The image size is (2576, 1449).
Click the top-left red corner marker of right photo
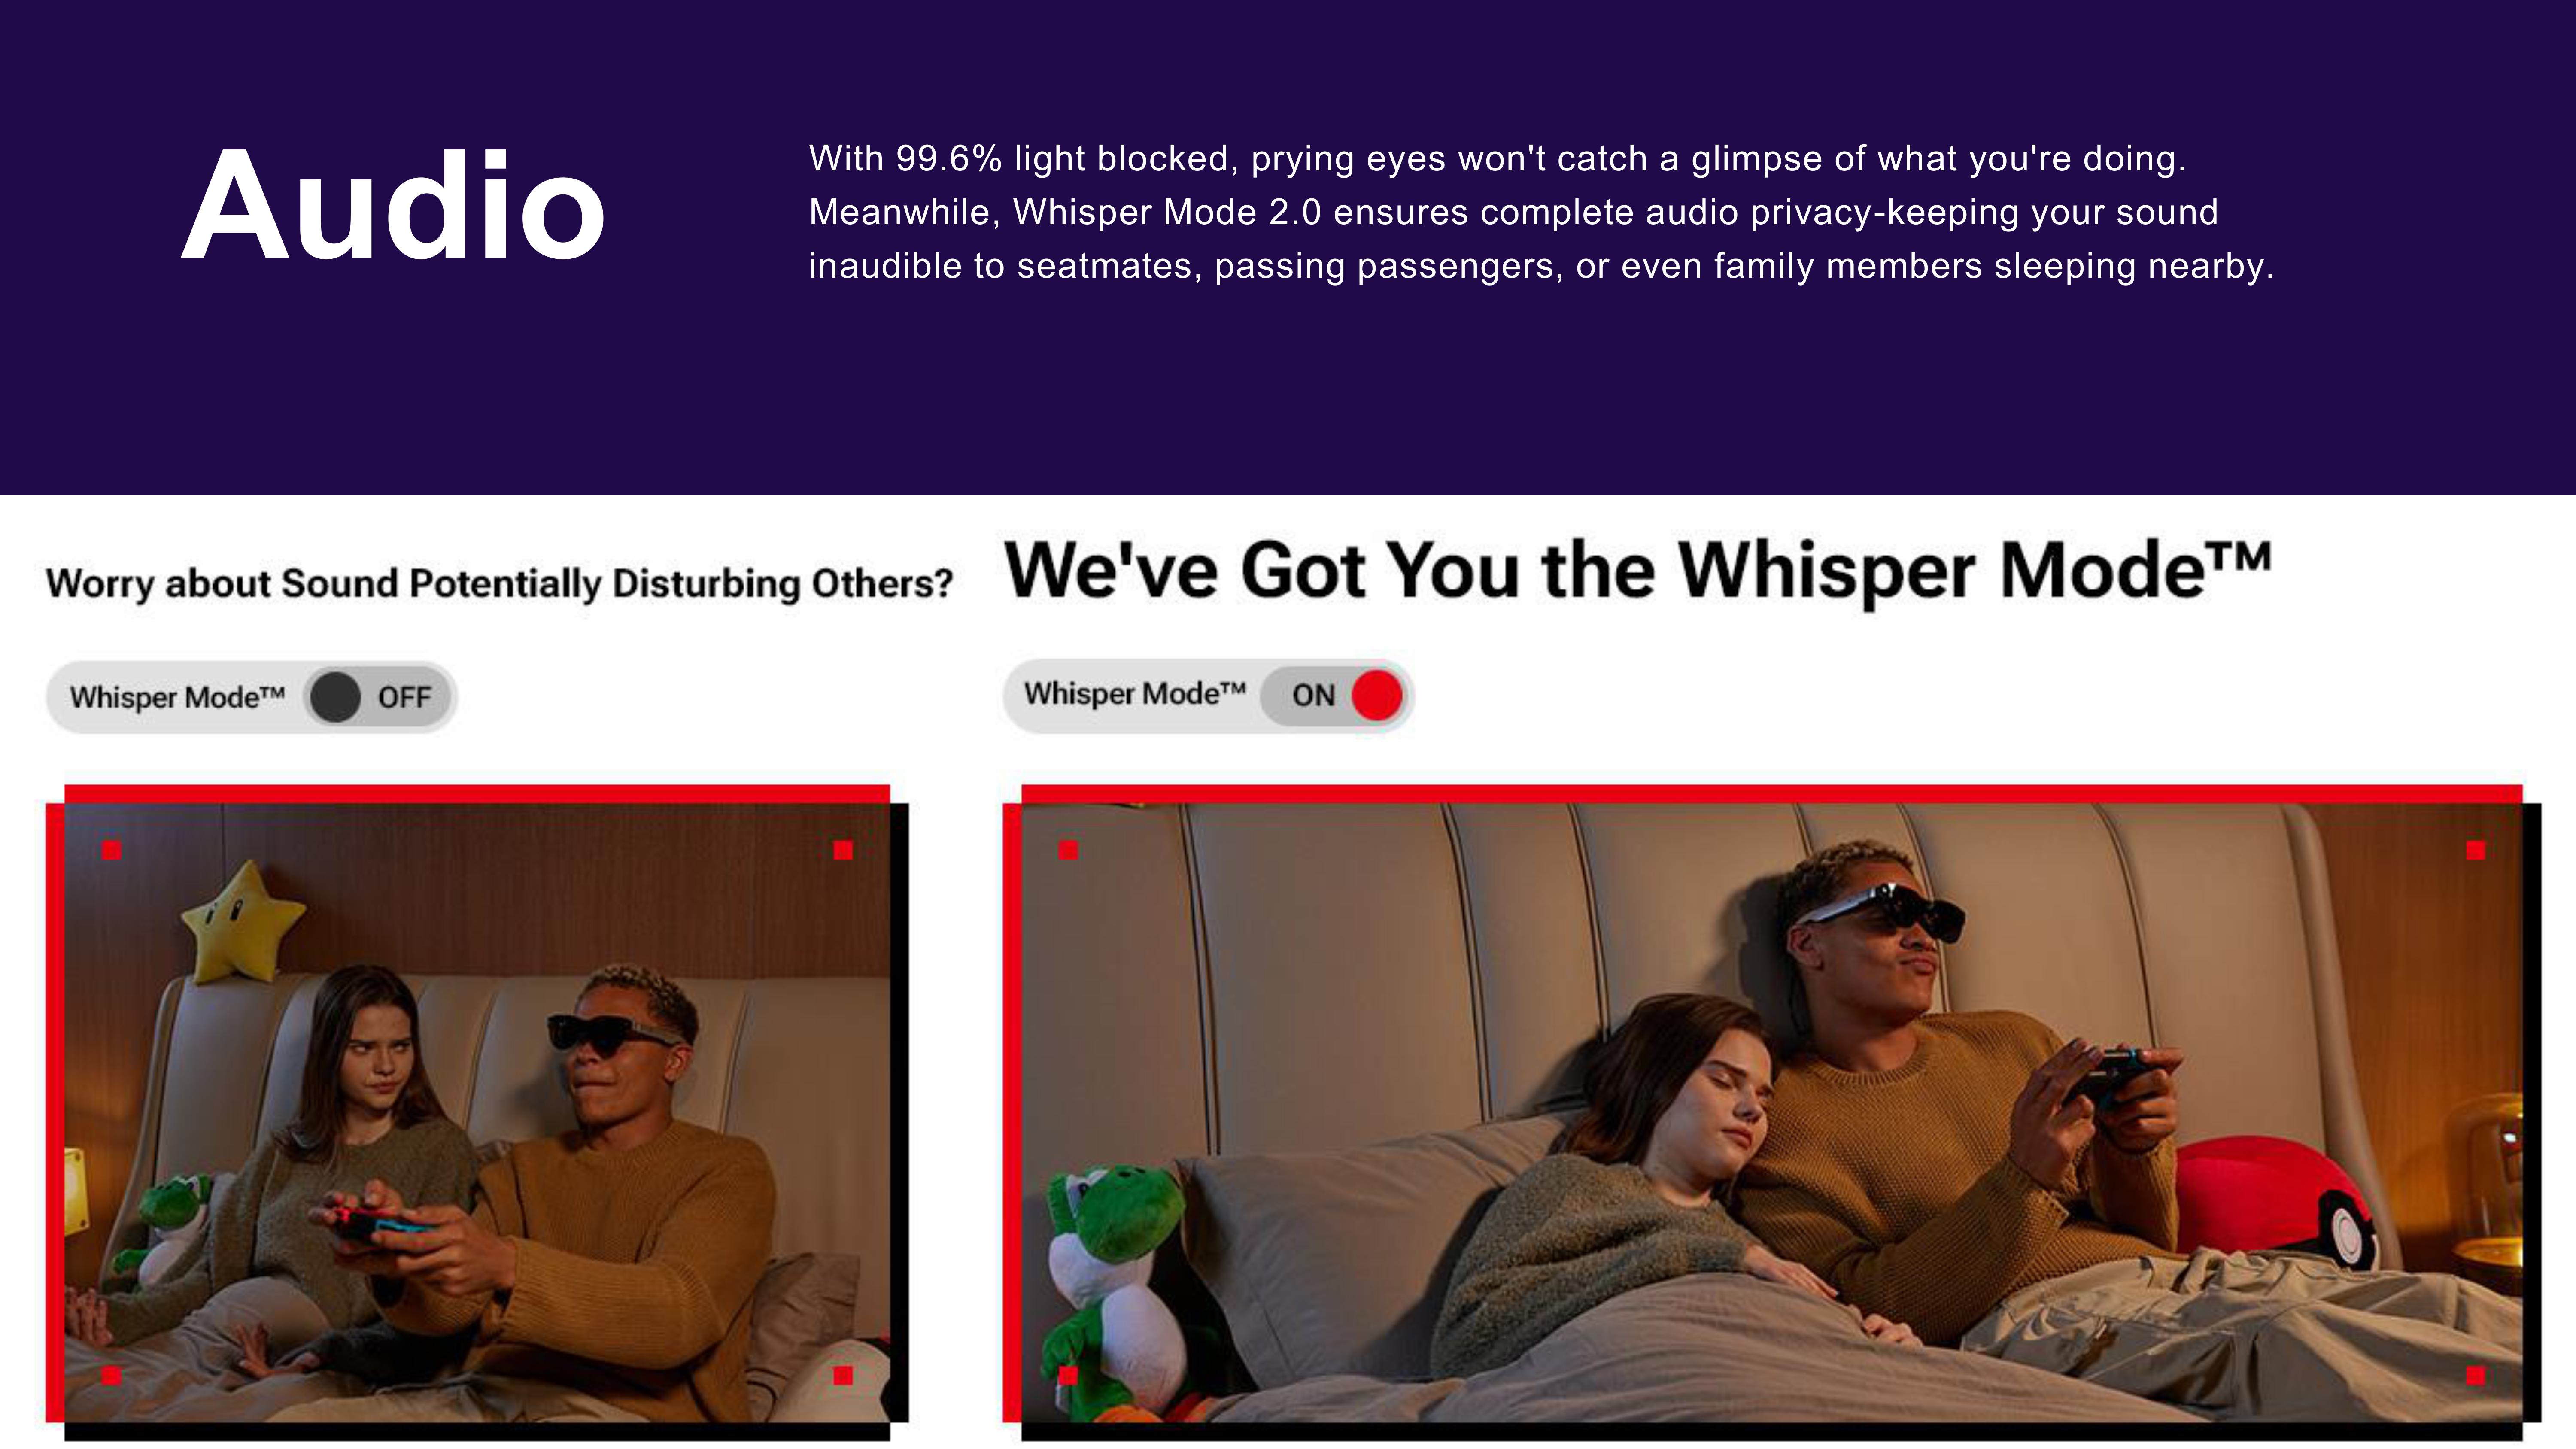pyautogui.click(x=1068, y=850)
